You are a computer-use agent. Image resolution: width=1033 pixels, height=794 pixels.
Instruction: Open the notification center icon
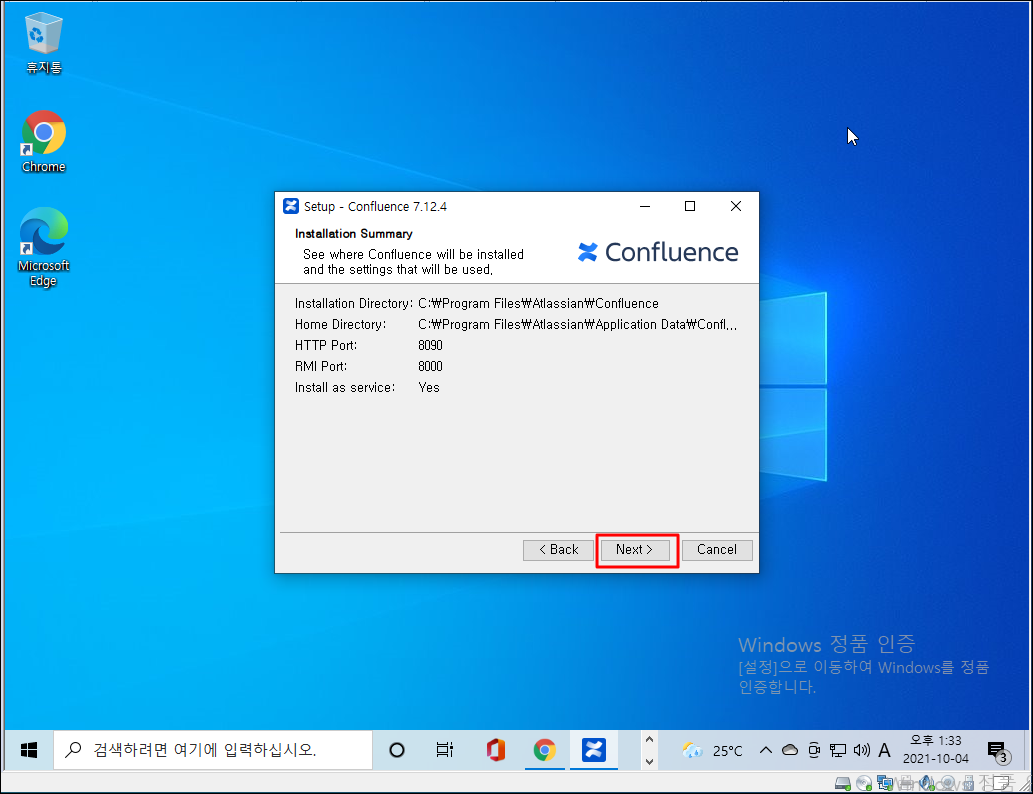coord(998,751)
